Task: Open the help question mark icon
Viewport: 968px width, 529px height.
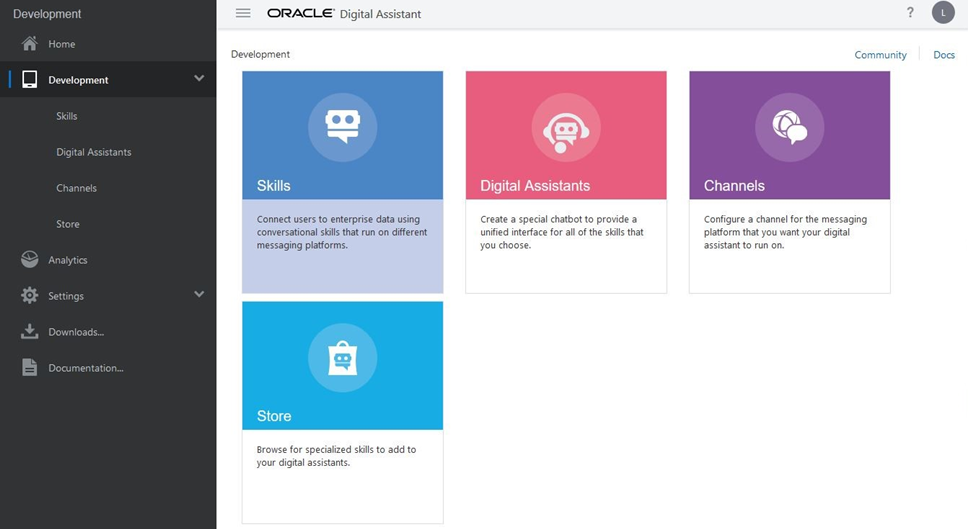Action: (x=910, y=12)
